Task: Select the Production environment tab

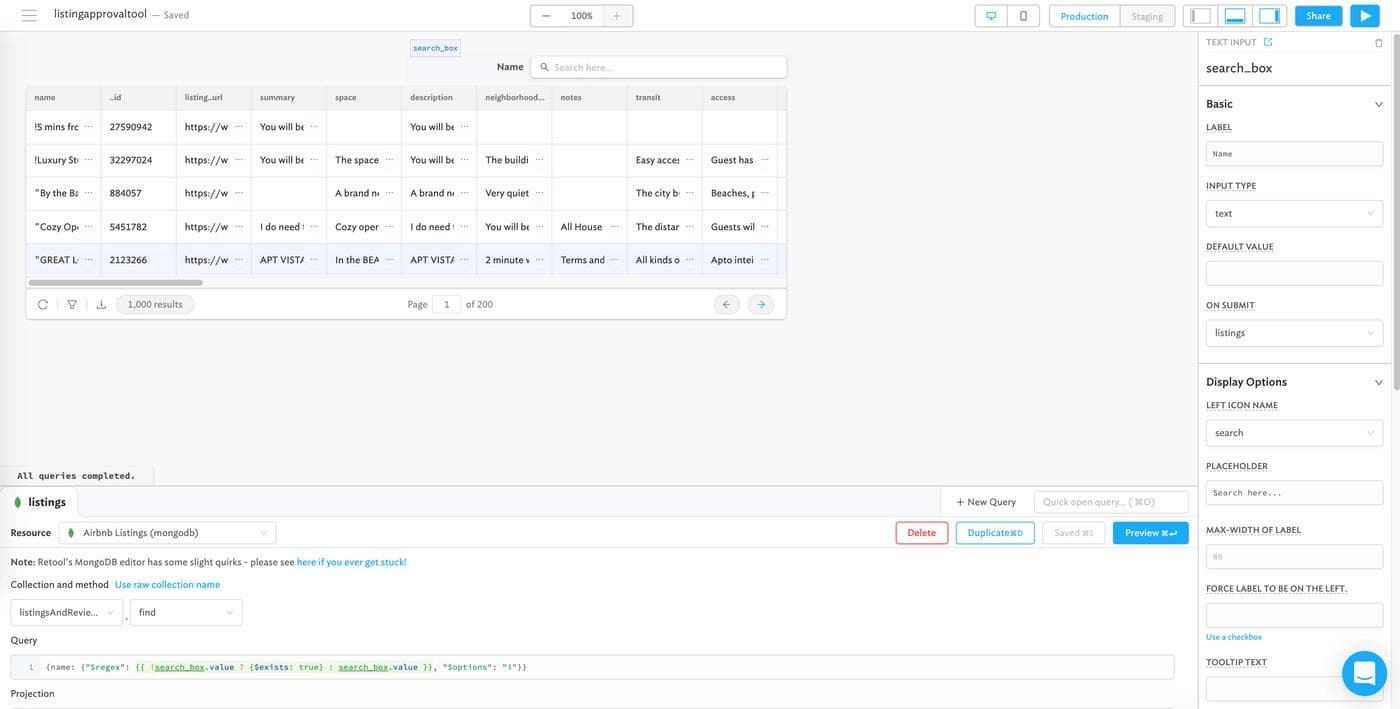Action: [x=1084, y=16]
